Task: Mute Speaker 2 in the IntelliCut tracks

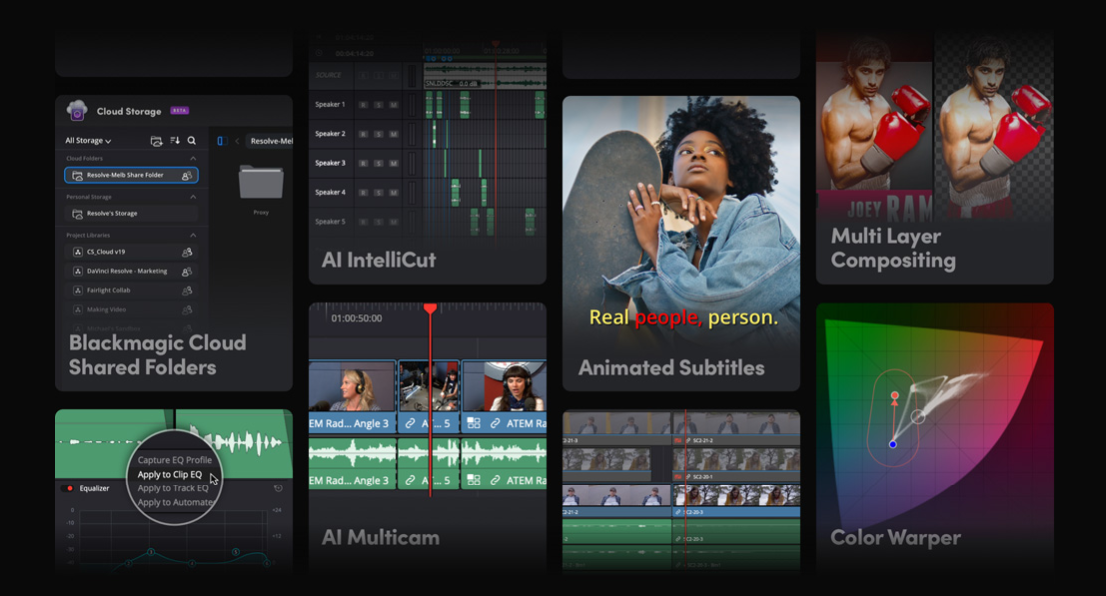Action: coord(394,134)
